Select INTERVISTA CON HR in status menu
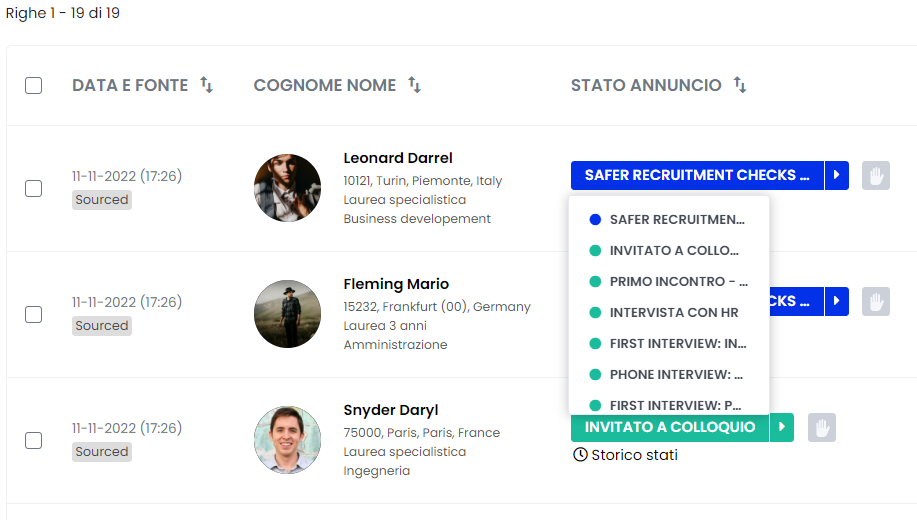 click(x=668, y=312)
